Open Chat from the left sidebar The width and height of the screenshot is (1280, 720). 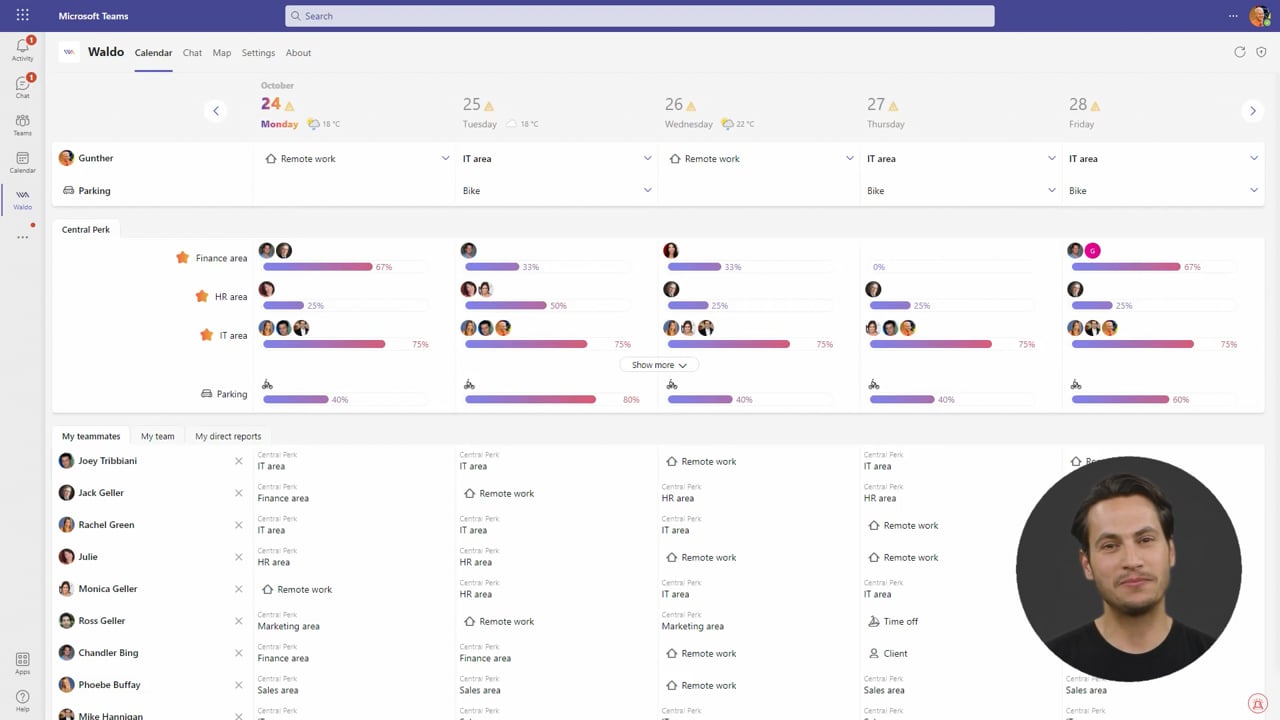pos(22,86)
